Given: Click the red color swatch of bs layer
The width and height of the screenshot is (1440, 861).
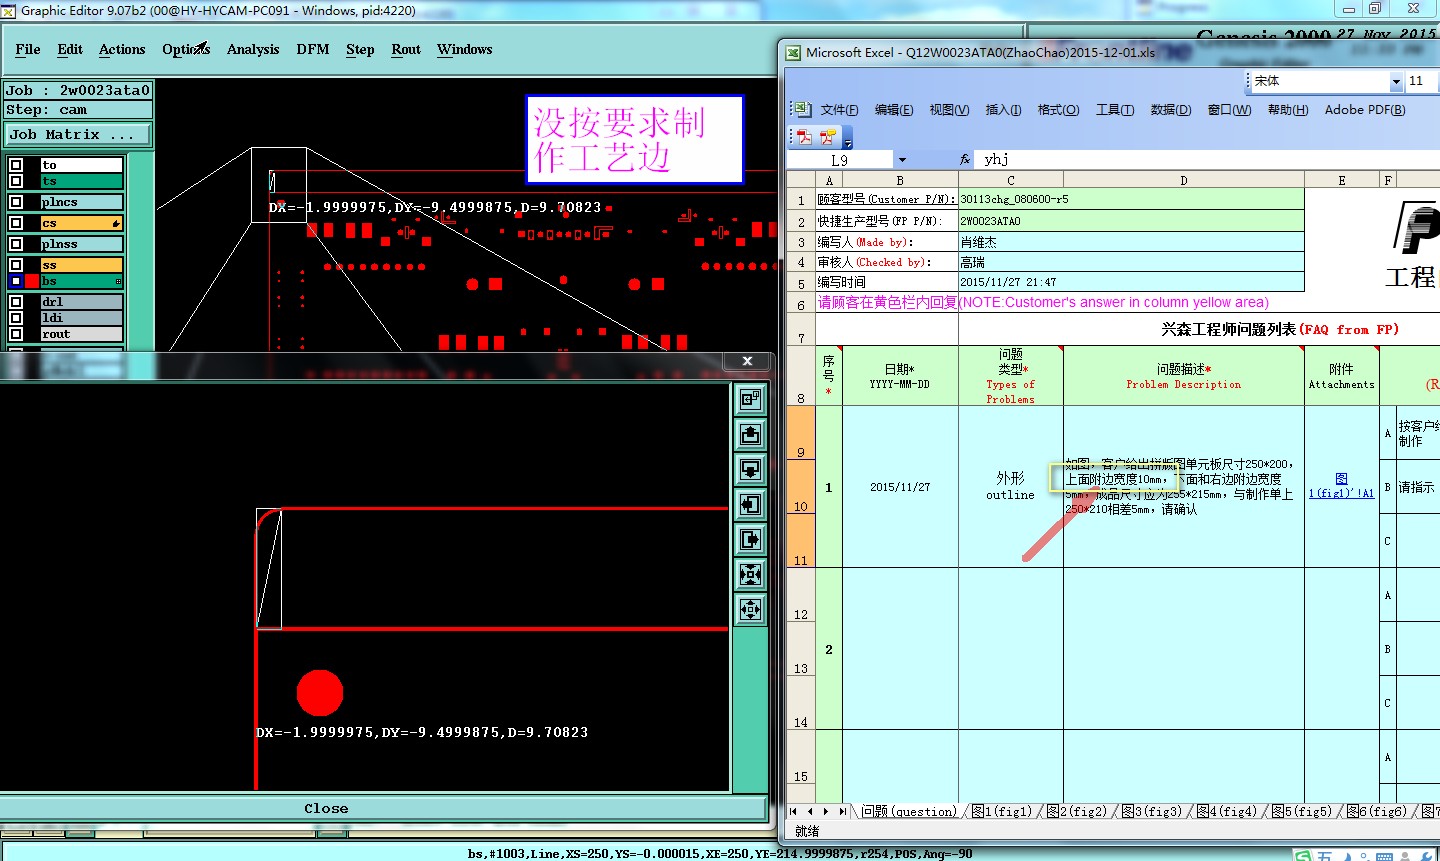Looking at the screenshot, I should pos(32,281).
